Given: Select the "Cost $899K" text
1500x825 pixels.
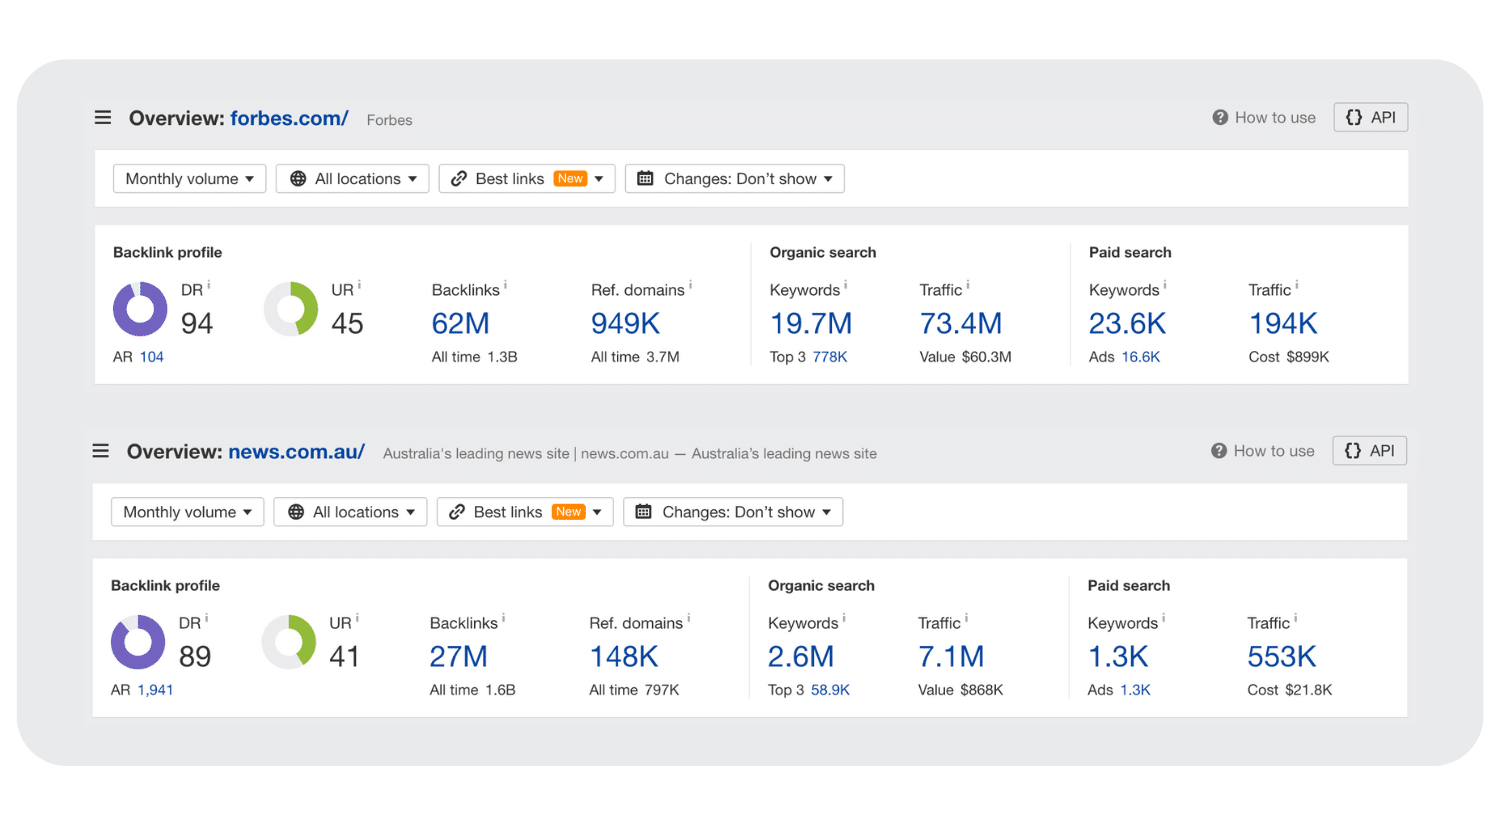Looking at the screenshot, I should click(1289, 357).
